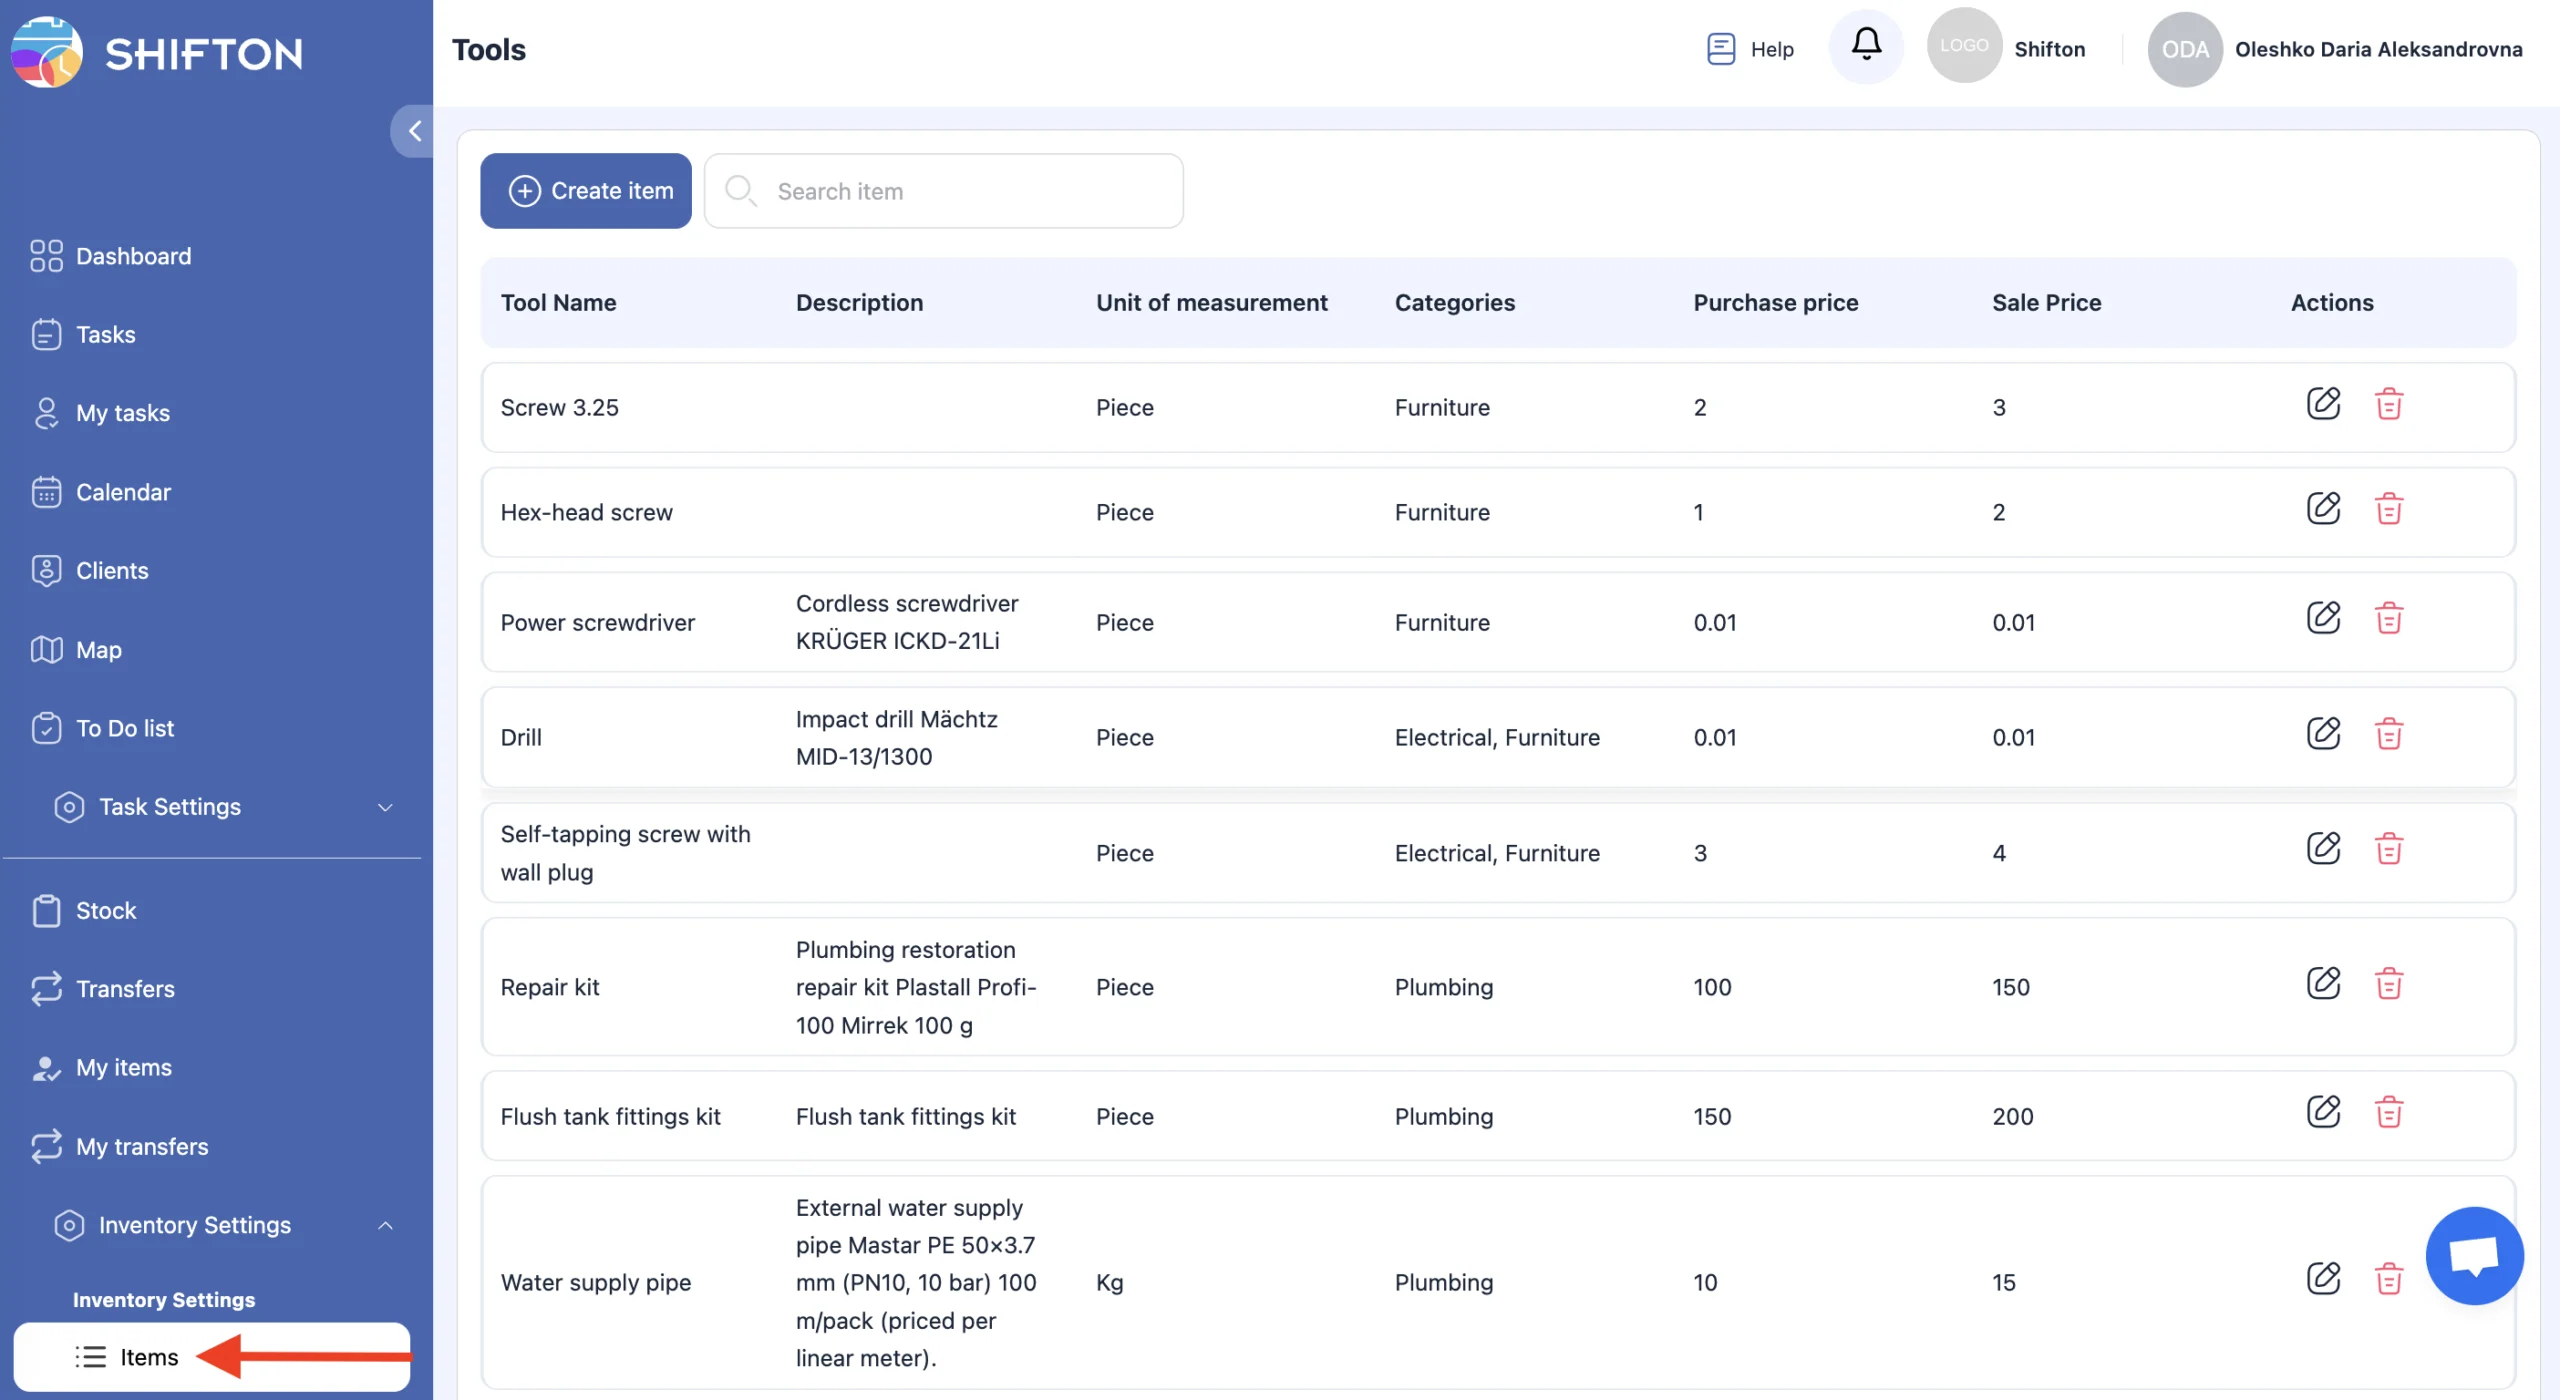Edit the Screw 3.25 item
Viewport: 2560px width, 1400px height.
(x=2323, y=404)
